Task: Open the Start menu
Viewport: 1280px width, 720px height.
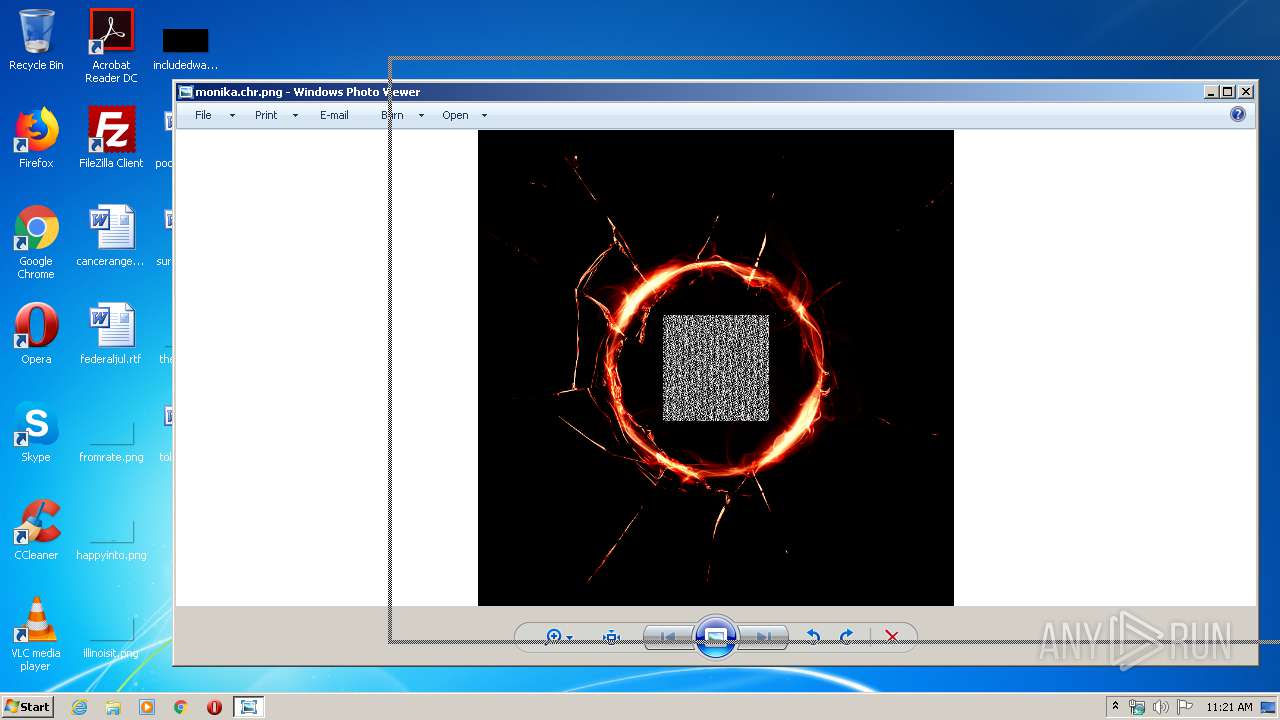Action: 28,707
